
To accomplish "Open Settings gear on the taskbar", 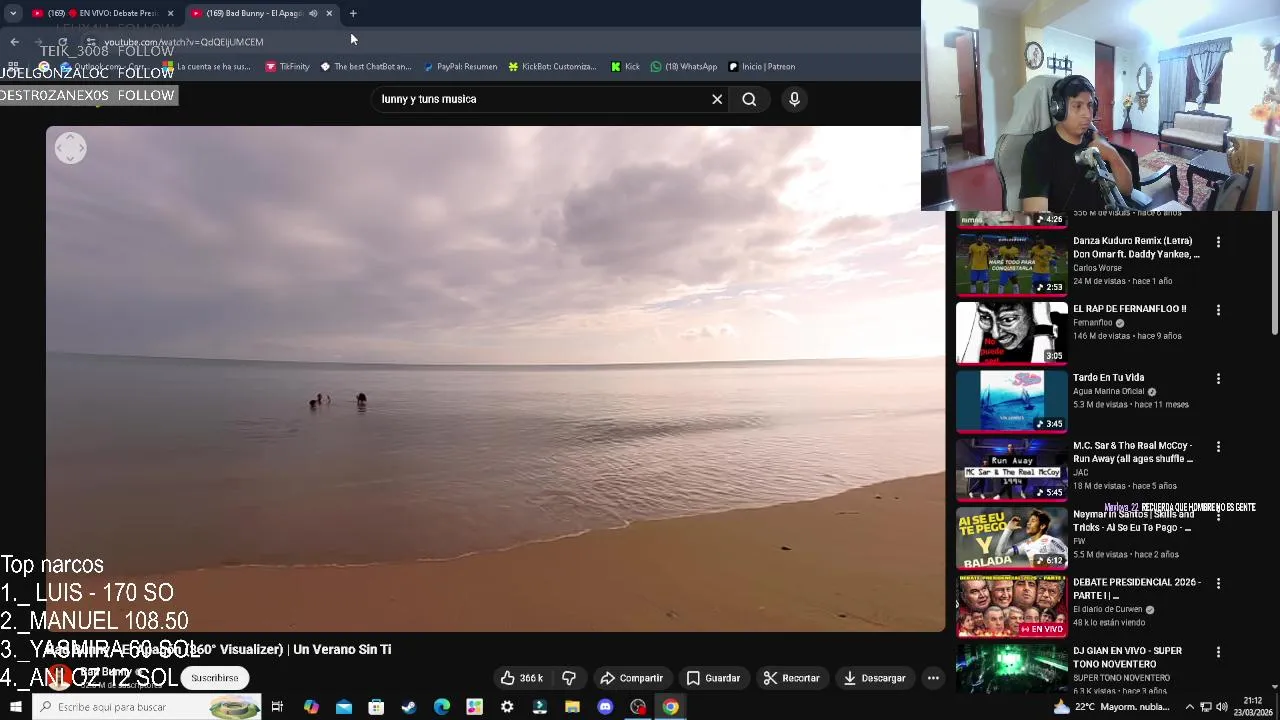I will coord(507,707).
